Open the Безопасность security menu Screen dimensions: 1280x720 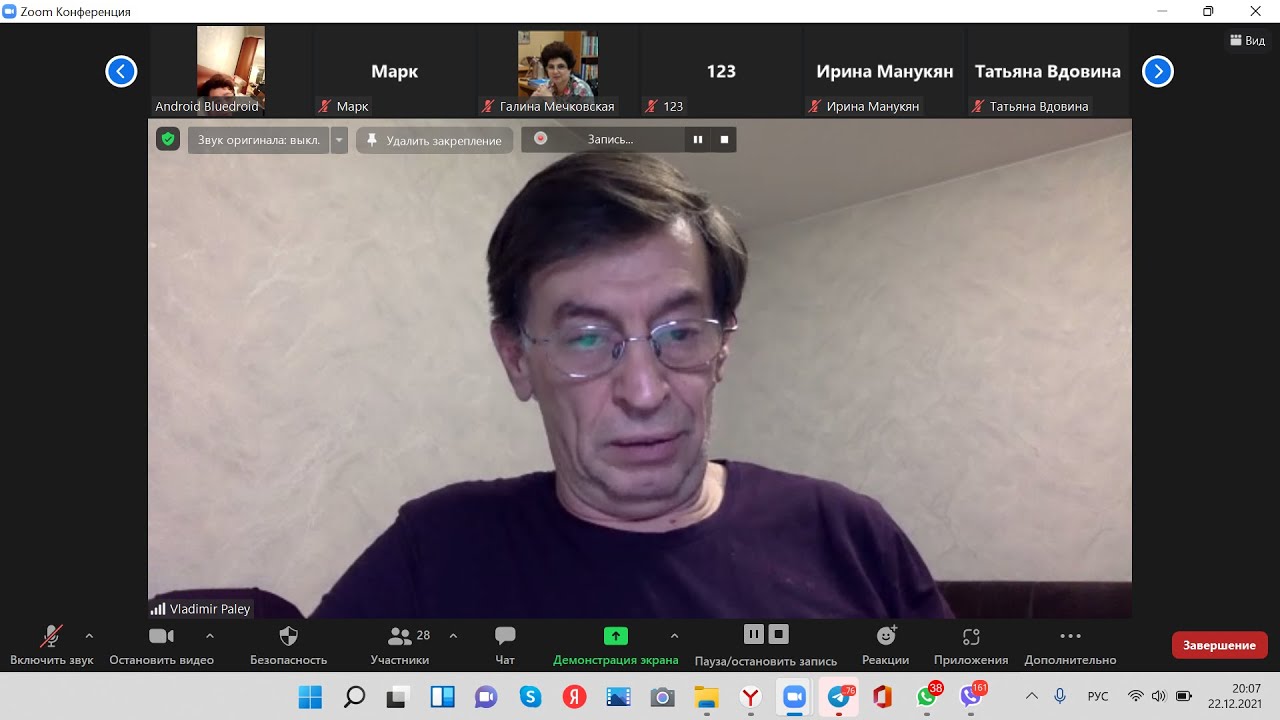[288, 645]
